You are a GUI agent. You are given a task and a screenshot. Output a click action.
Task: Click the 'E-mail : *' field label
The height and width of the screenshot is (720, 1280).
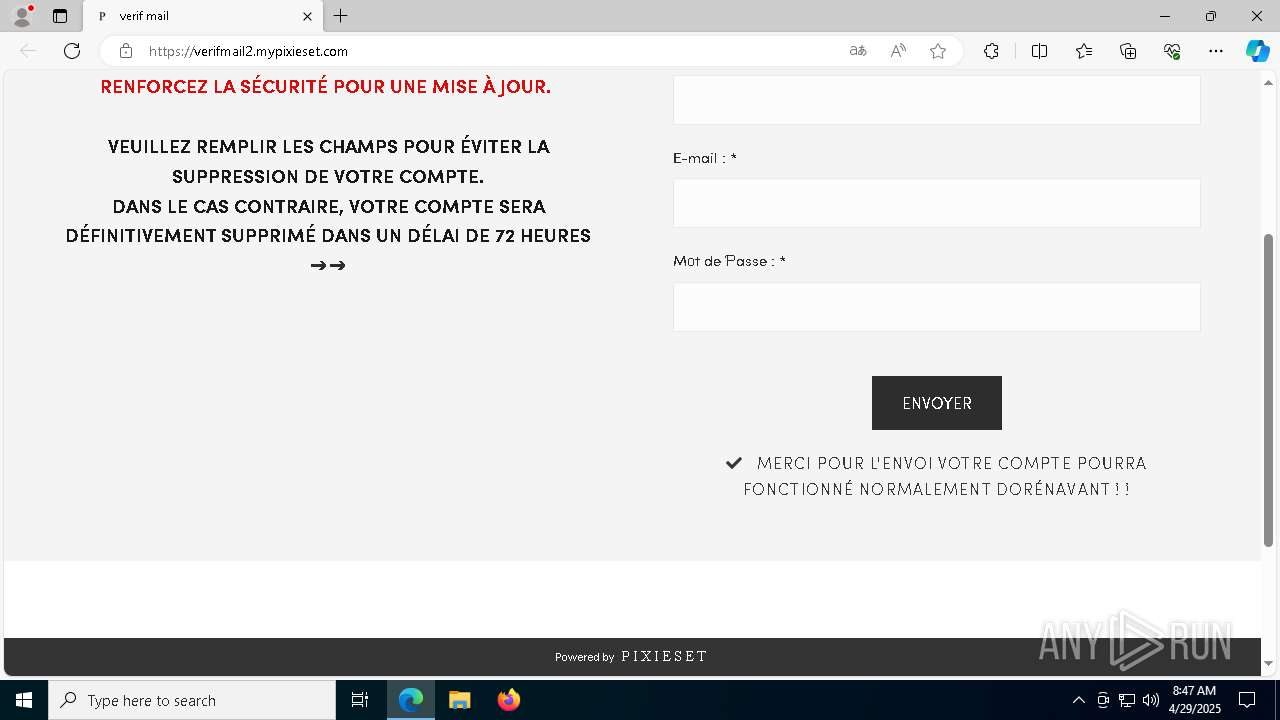[x=705, y=158]
